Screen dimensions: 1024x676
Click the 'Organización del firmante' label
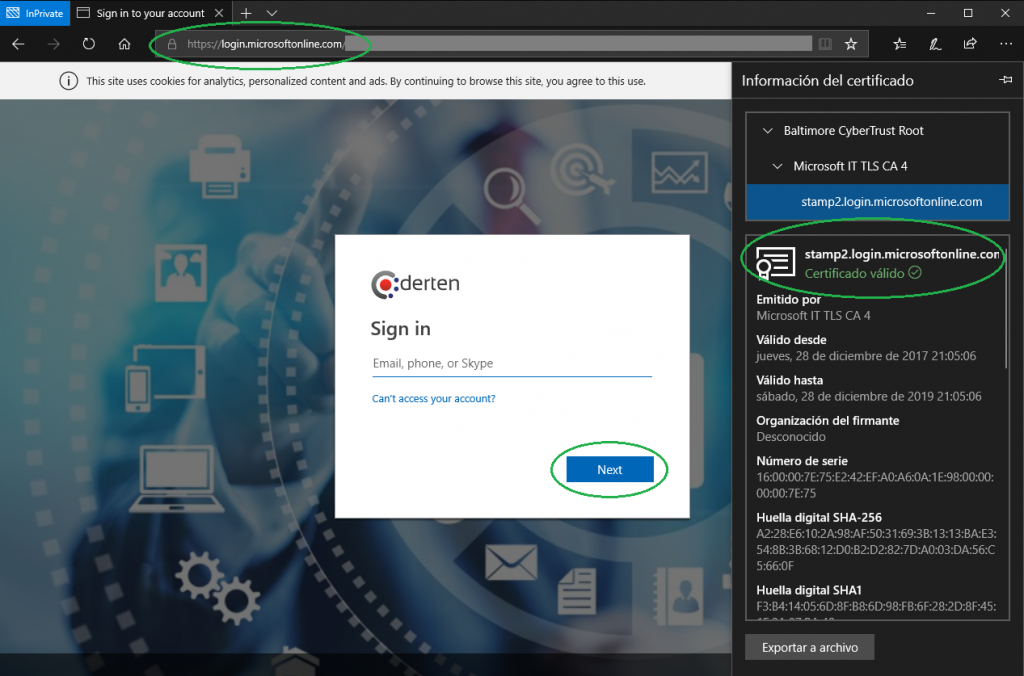[x=827, y=421]
